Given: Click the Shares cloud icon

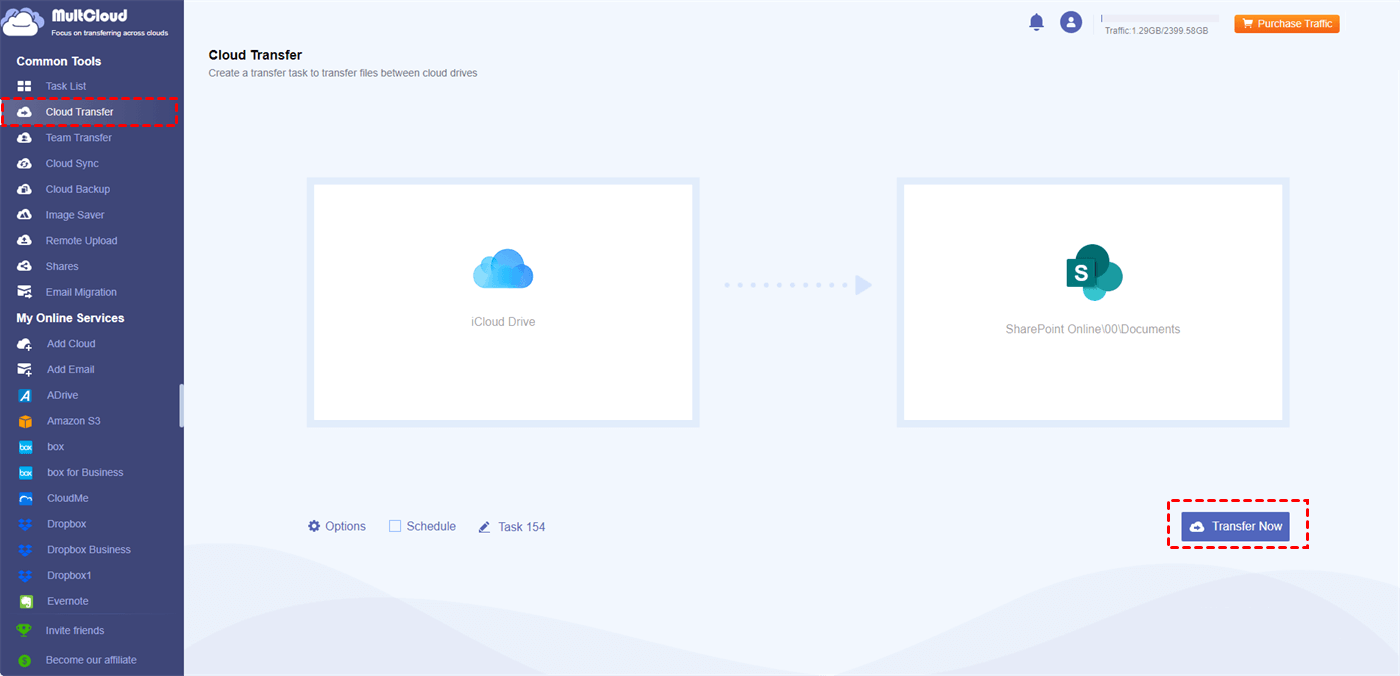Looking at the screenshot, I should 25,267.
